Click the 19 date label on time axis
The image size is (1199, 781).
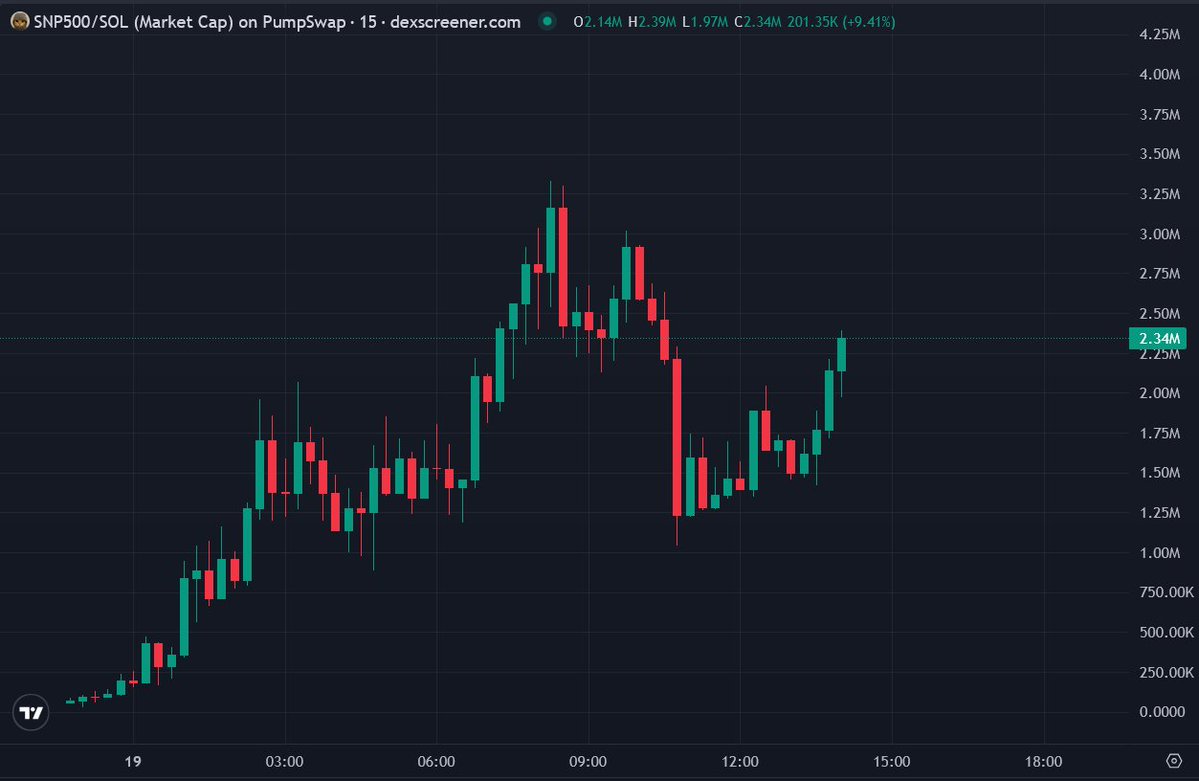click(133, 761)
